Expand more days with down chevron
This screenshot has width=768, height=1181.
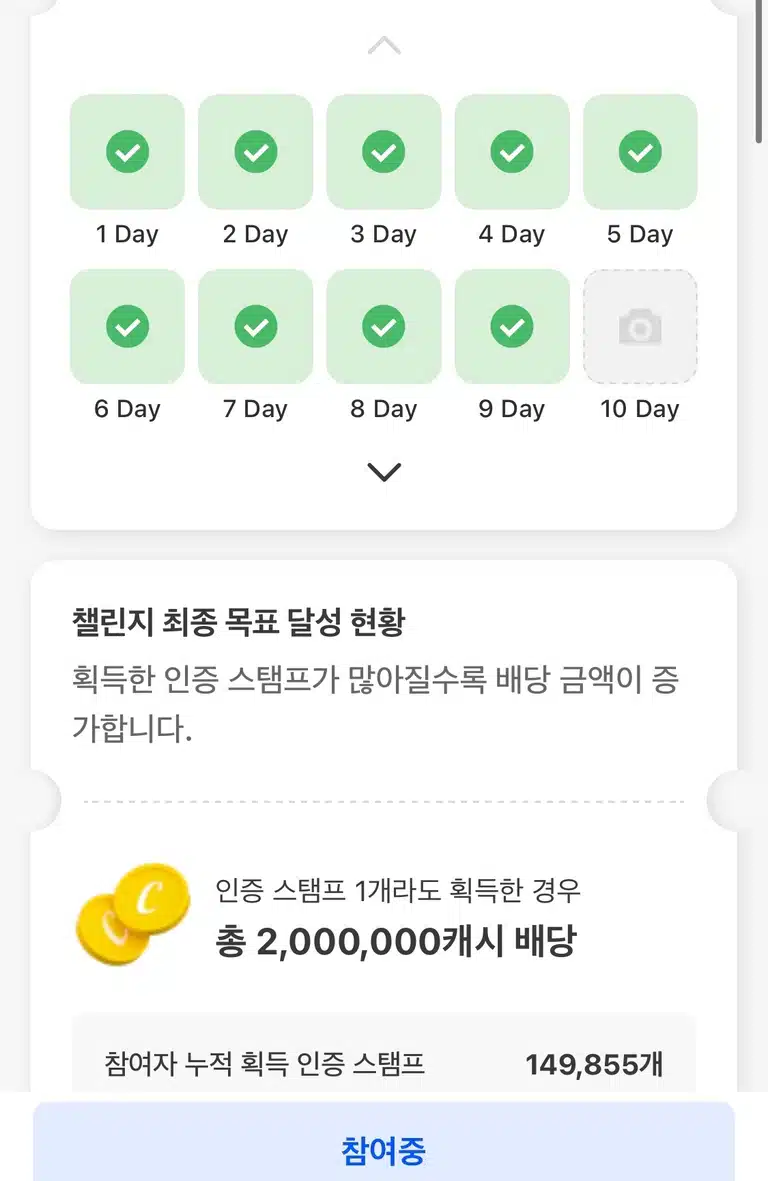click(x=384, y=472)
